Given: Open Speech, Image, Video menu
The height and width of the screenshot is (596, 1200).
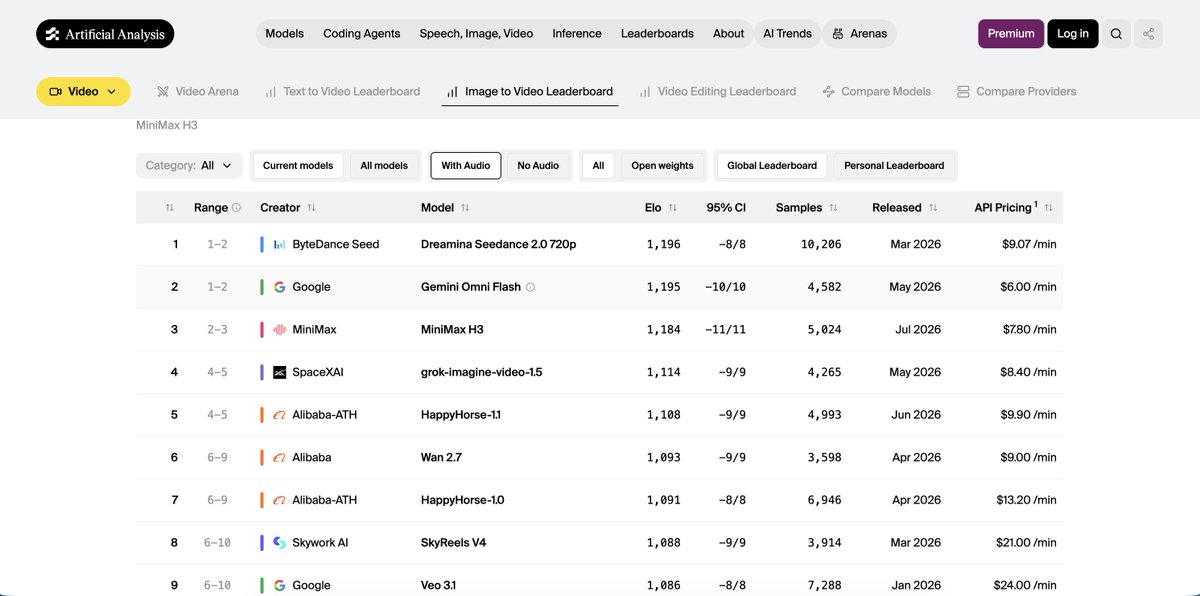Looking at the screenshot, I should pyautogui.click(x=476, y=34).
